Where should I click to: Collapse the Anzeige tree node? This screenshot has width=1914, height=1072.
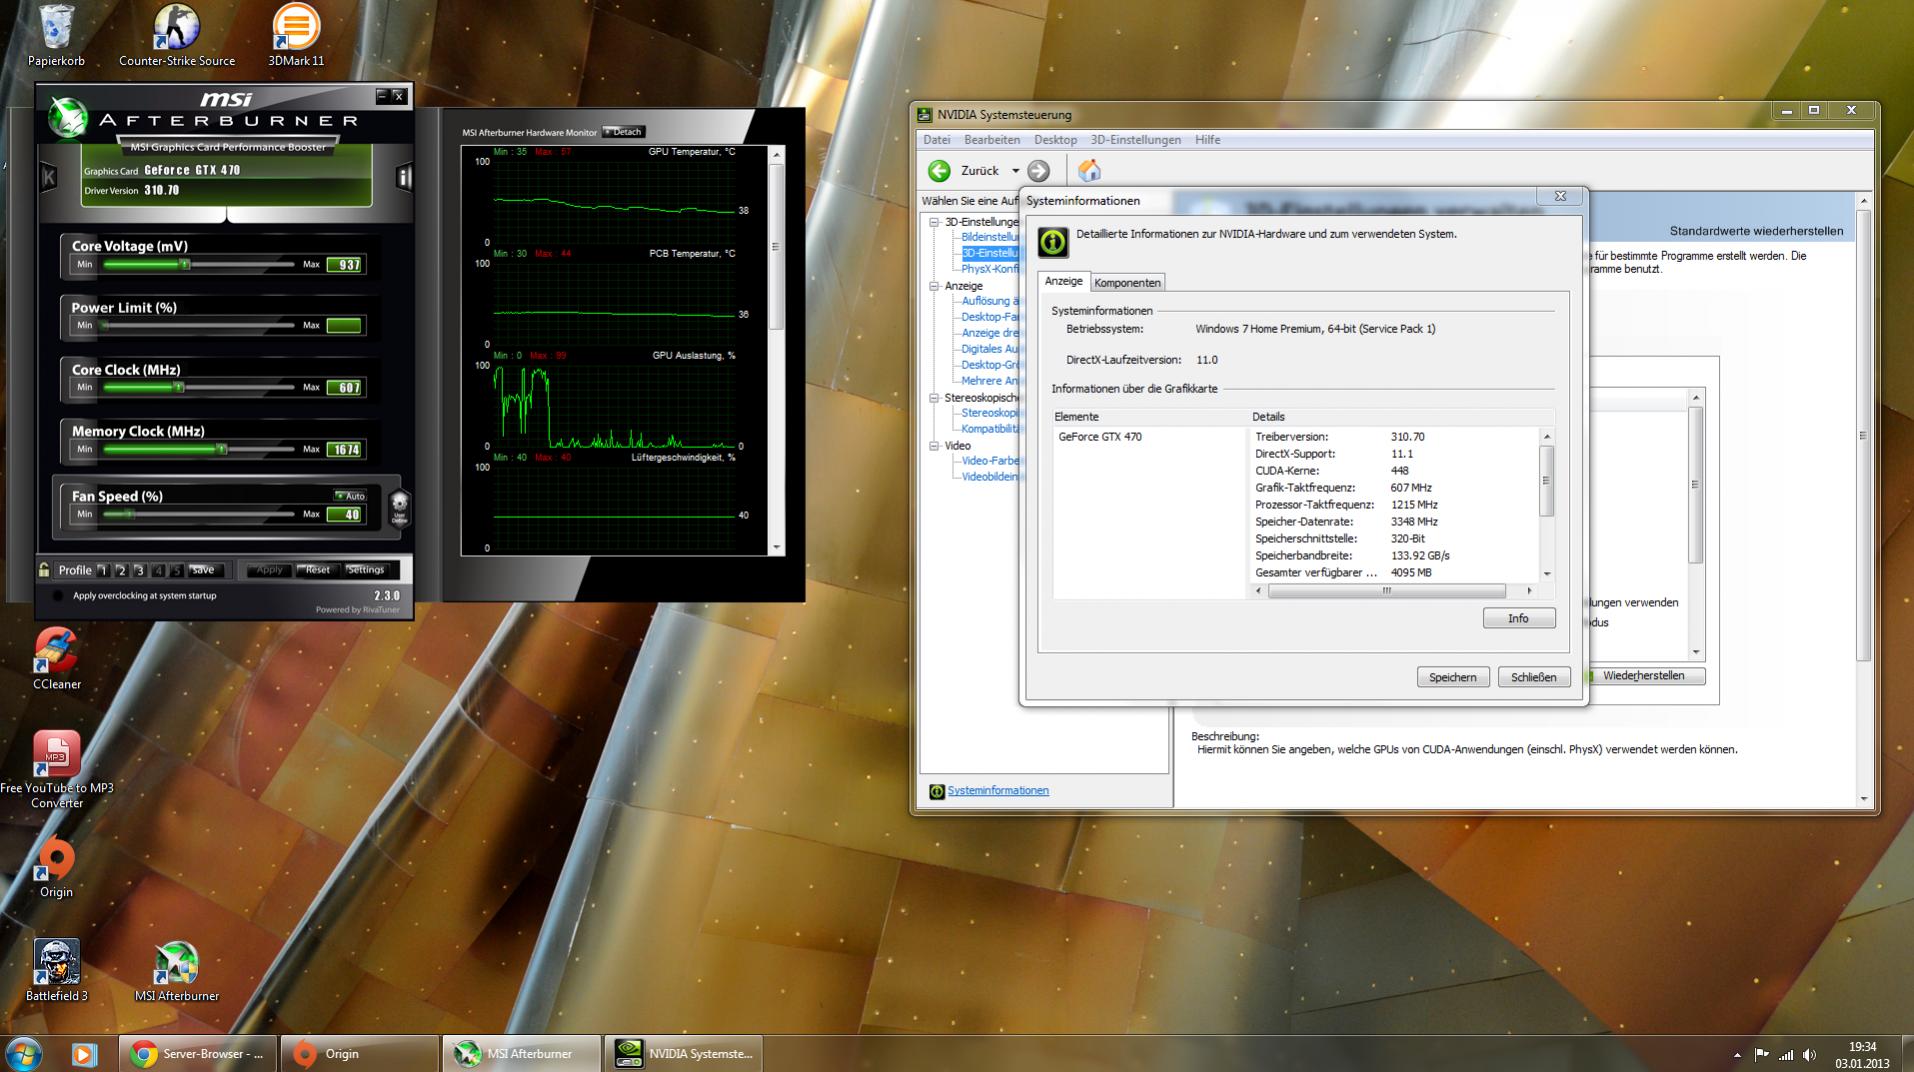click(x=934, y=286)
